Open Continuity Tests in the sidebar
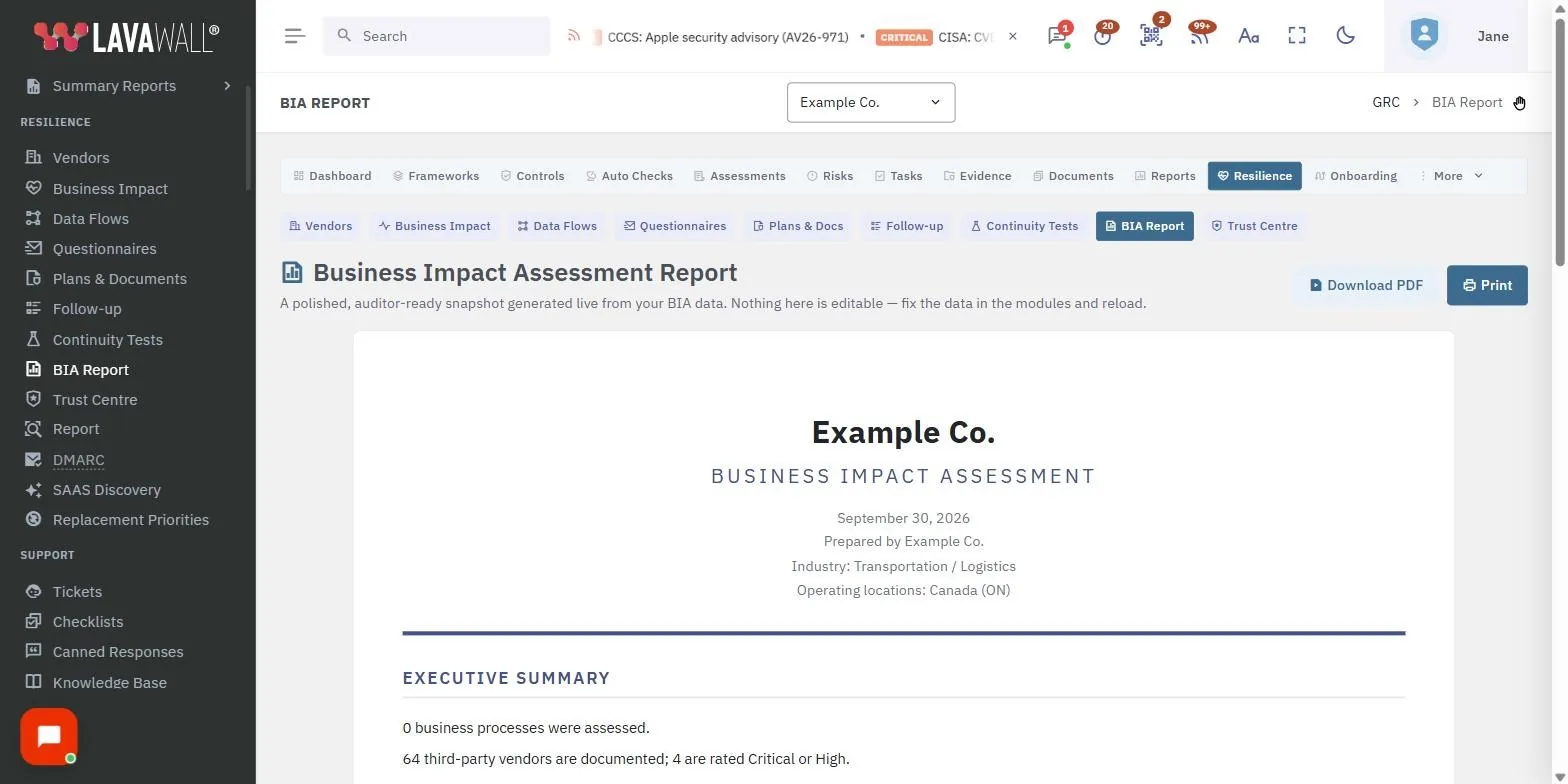This screenshot has height=784, width=1568. coord(107,339)
